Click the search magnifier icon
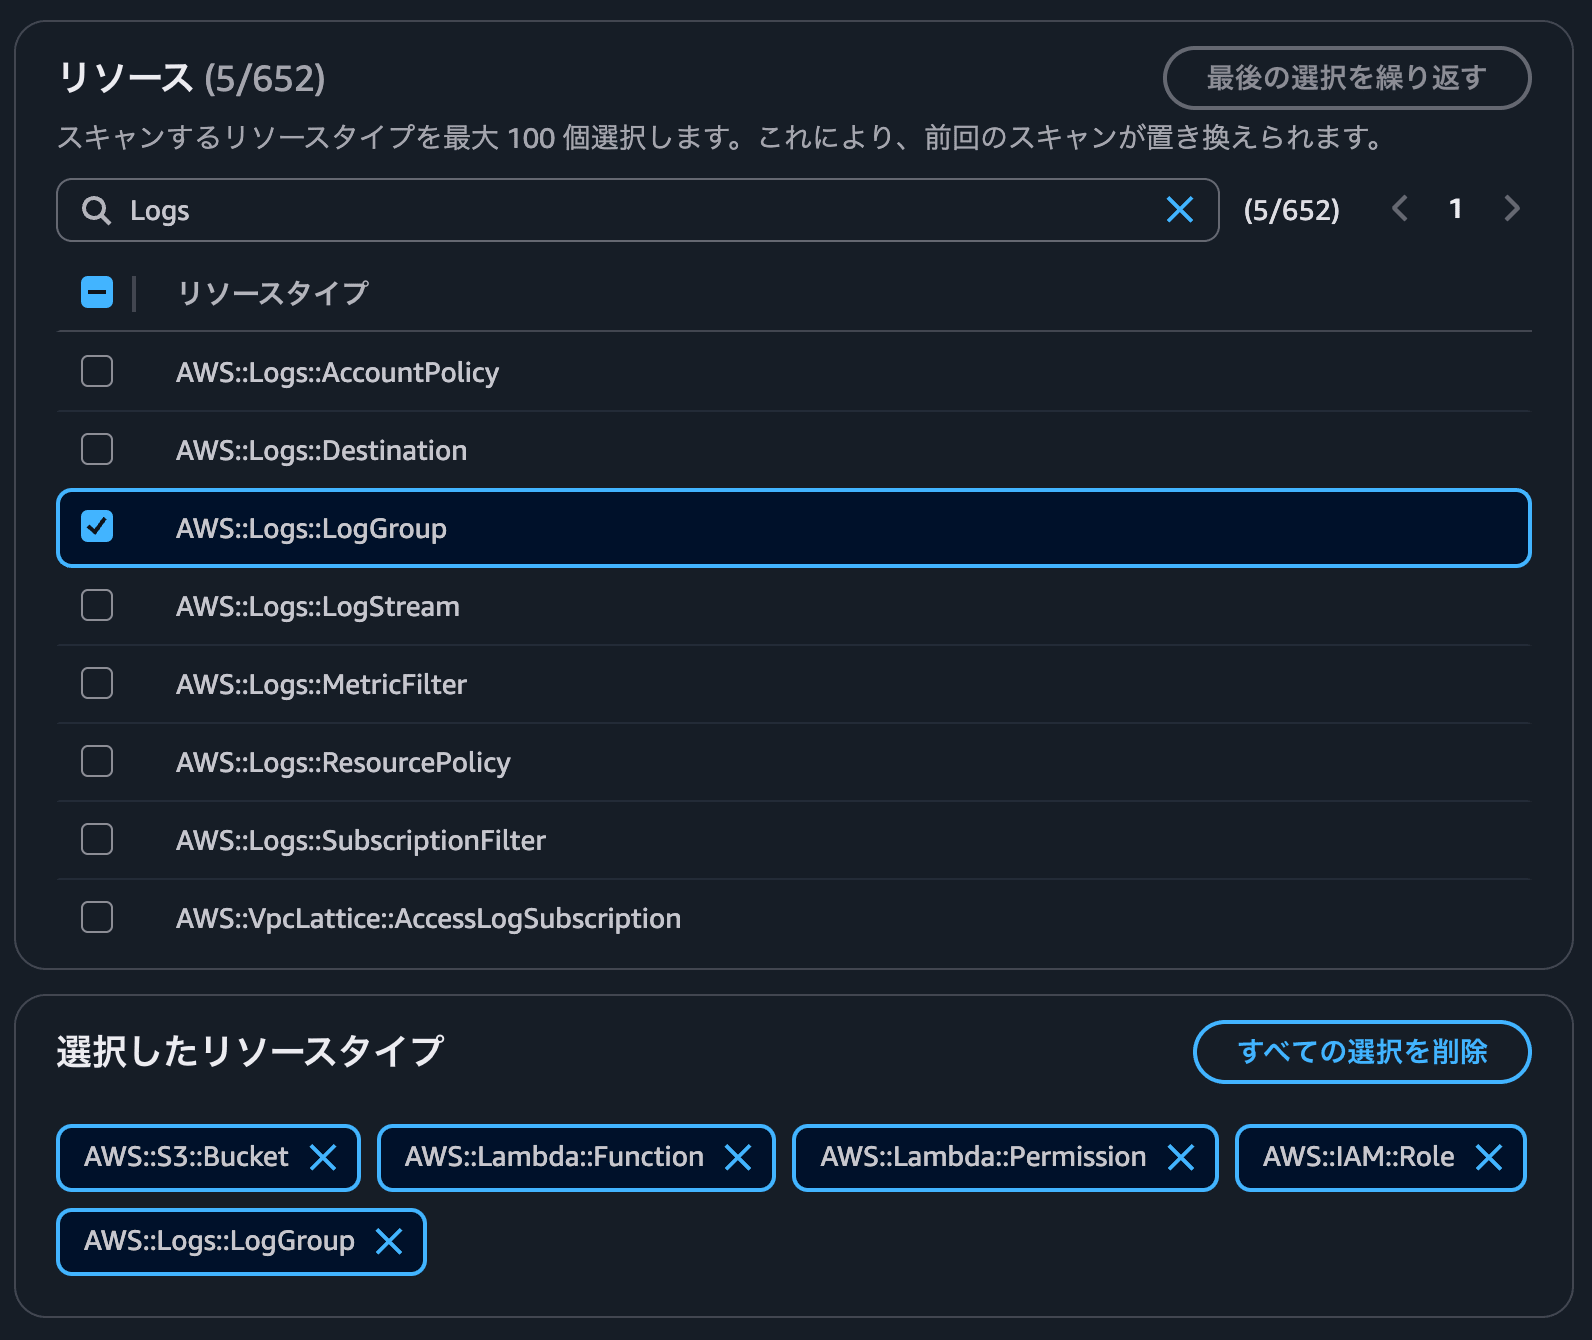This screenshot has width=1592, height=1340. pos(96,210)
